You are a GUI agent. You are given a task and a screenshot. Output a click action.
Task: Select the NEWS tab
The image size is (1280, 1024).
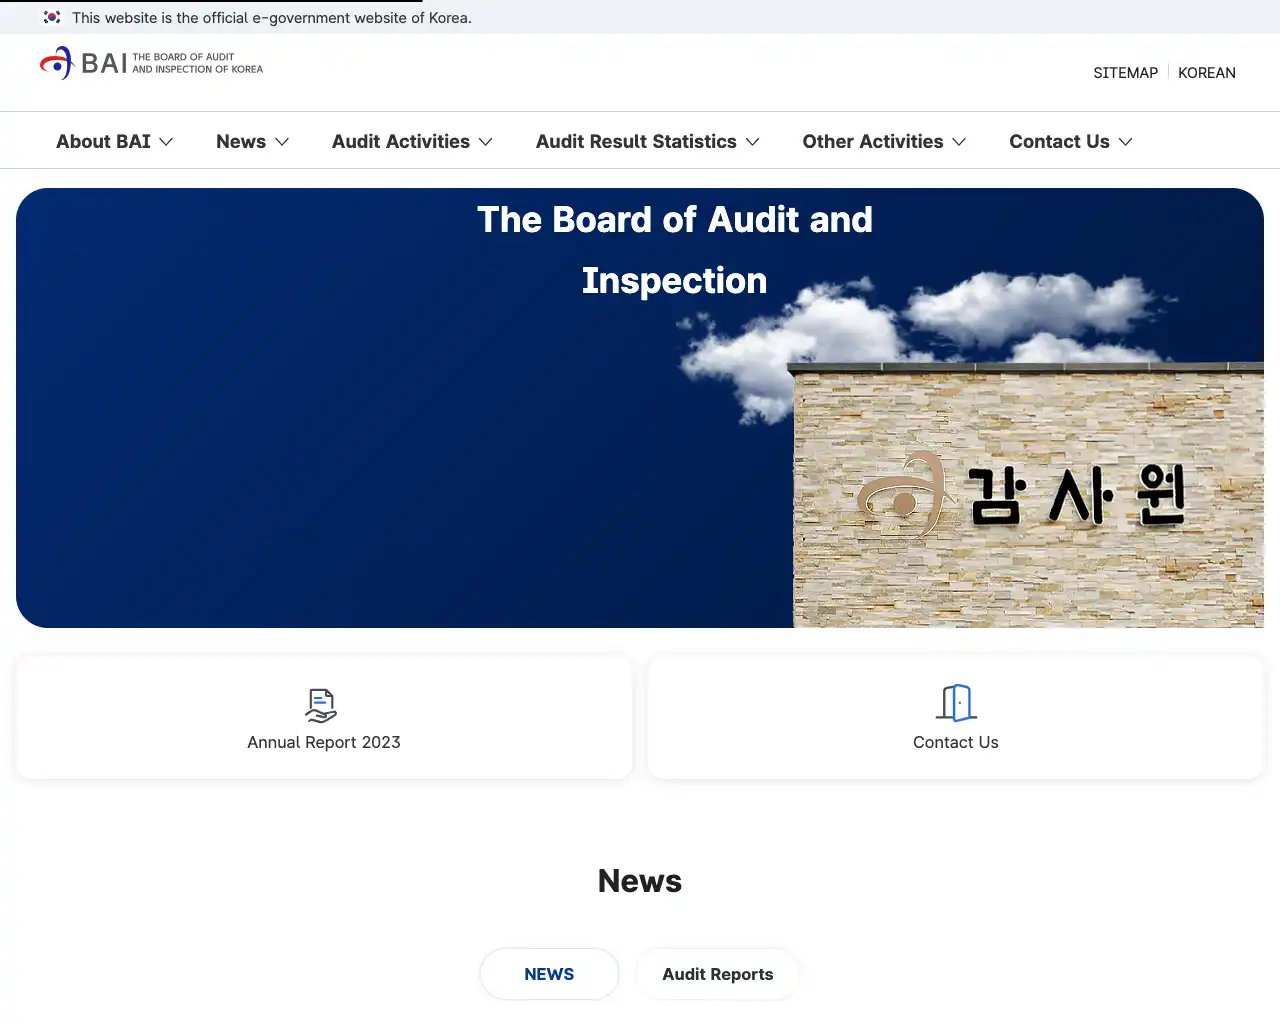[549, 974]
